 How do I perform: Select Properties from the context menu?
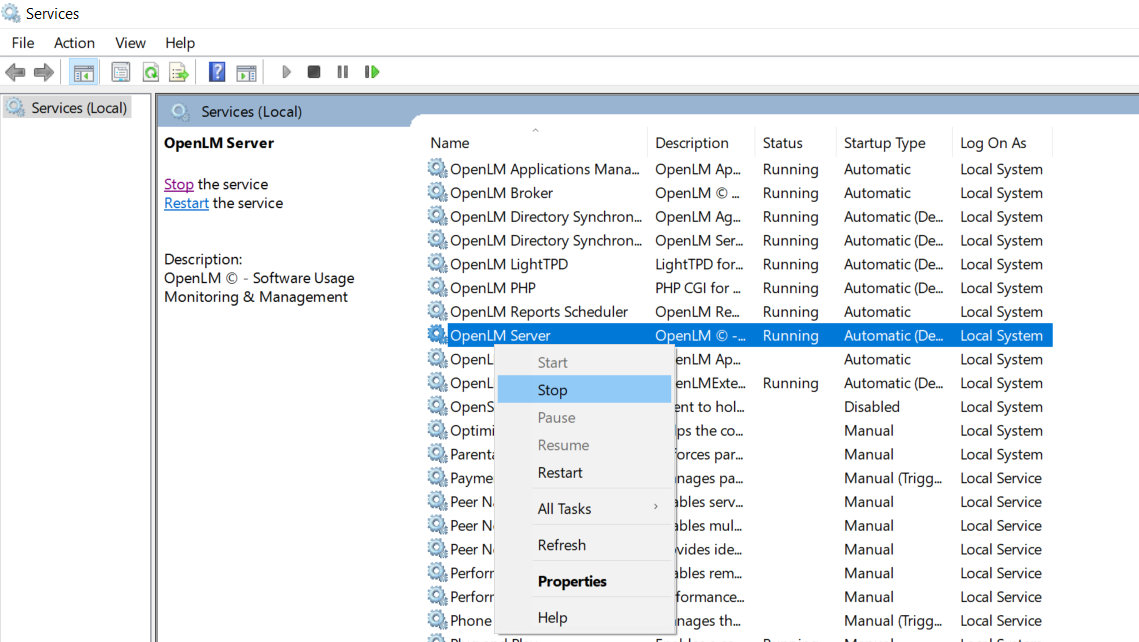[572, 581]
